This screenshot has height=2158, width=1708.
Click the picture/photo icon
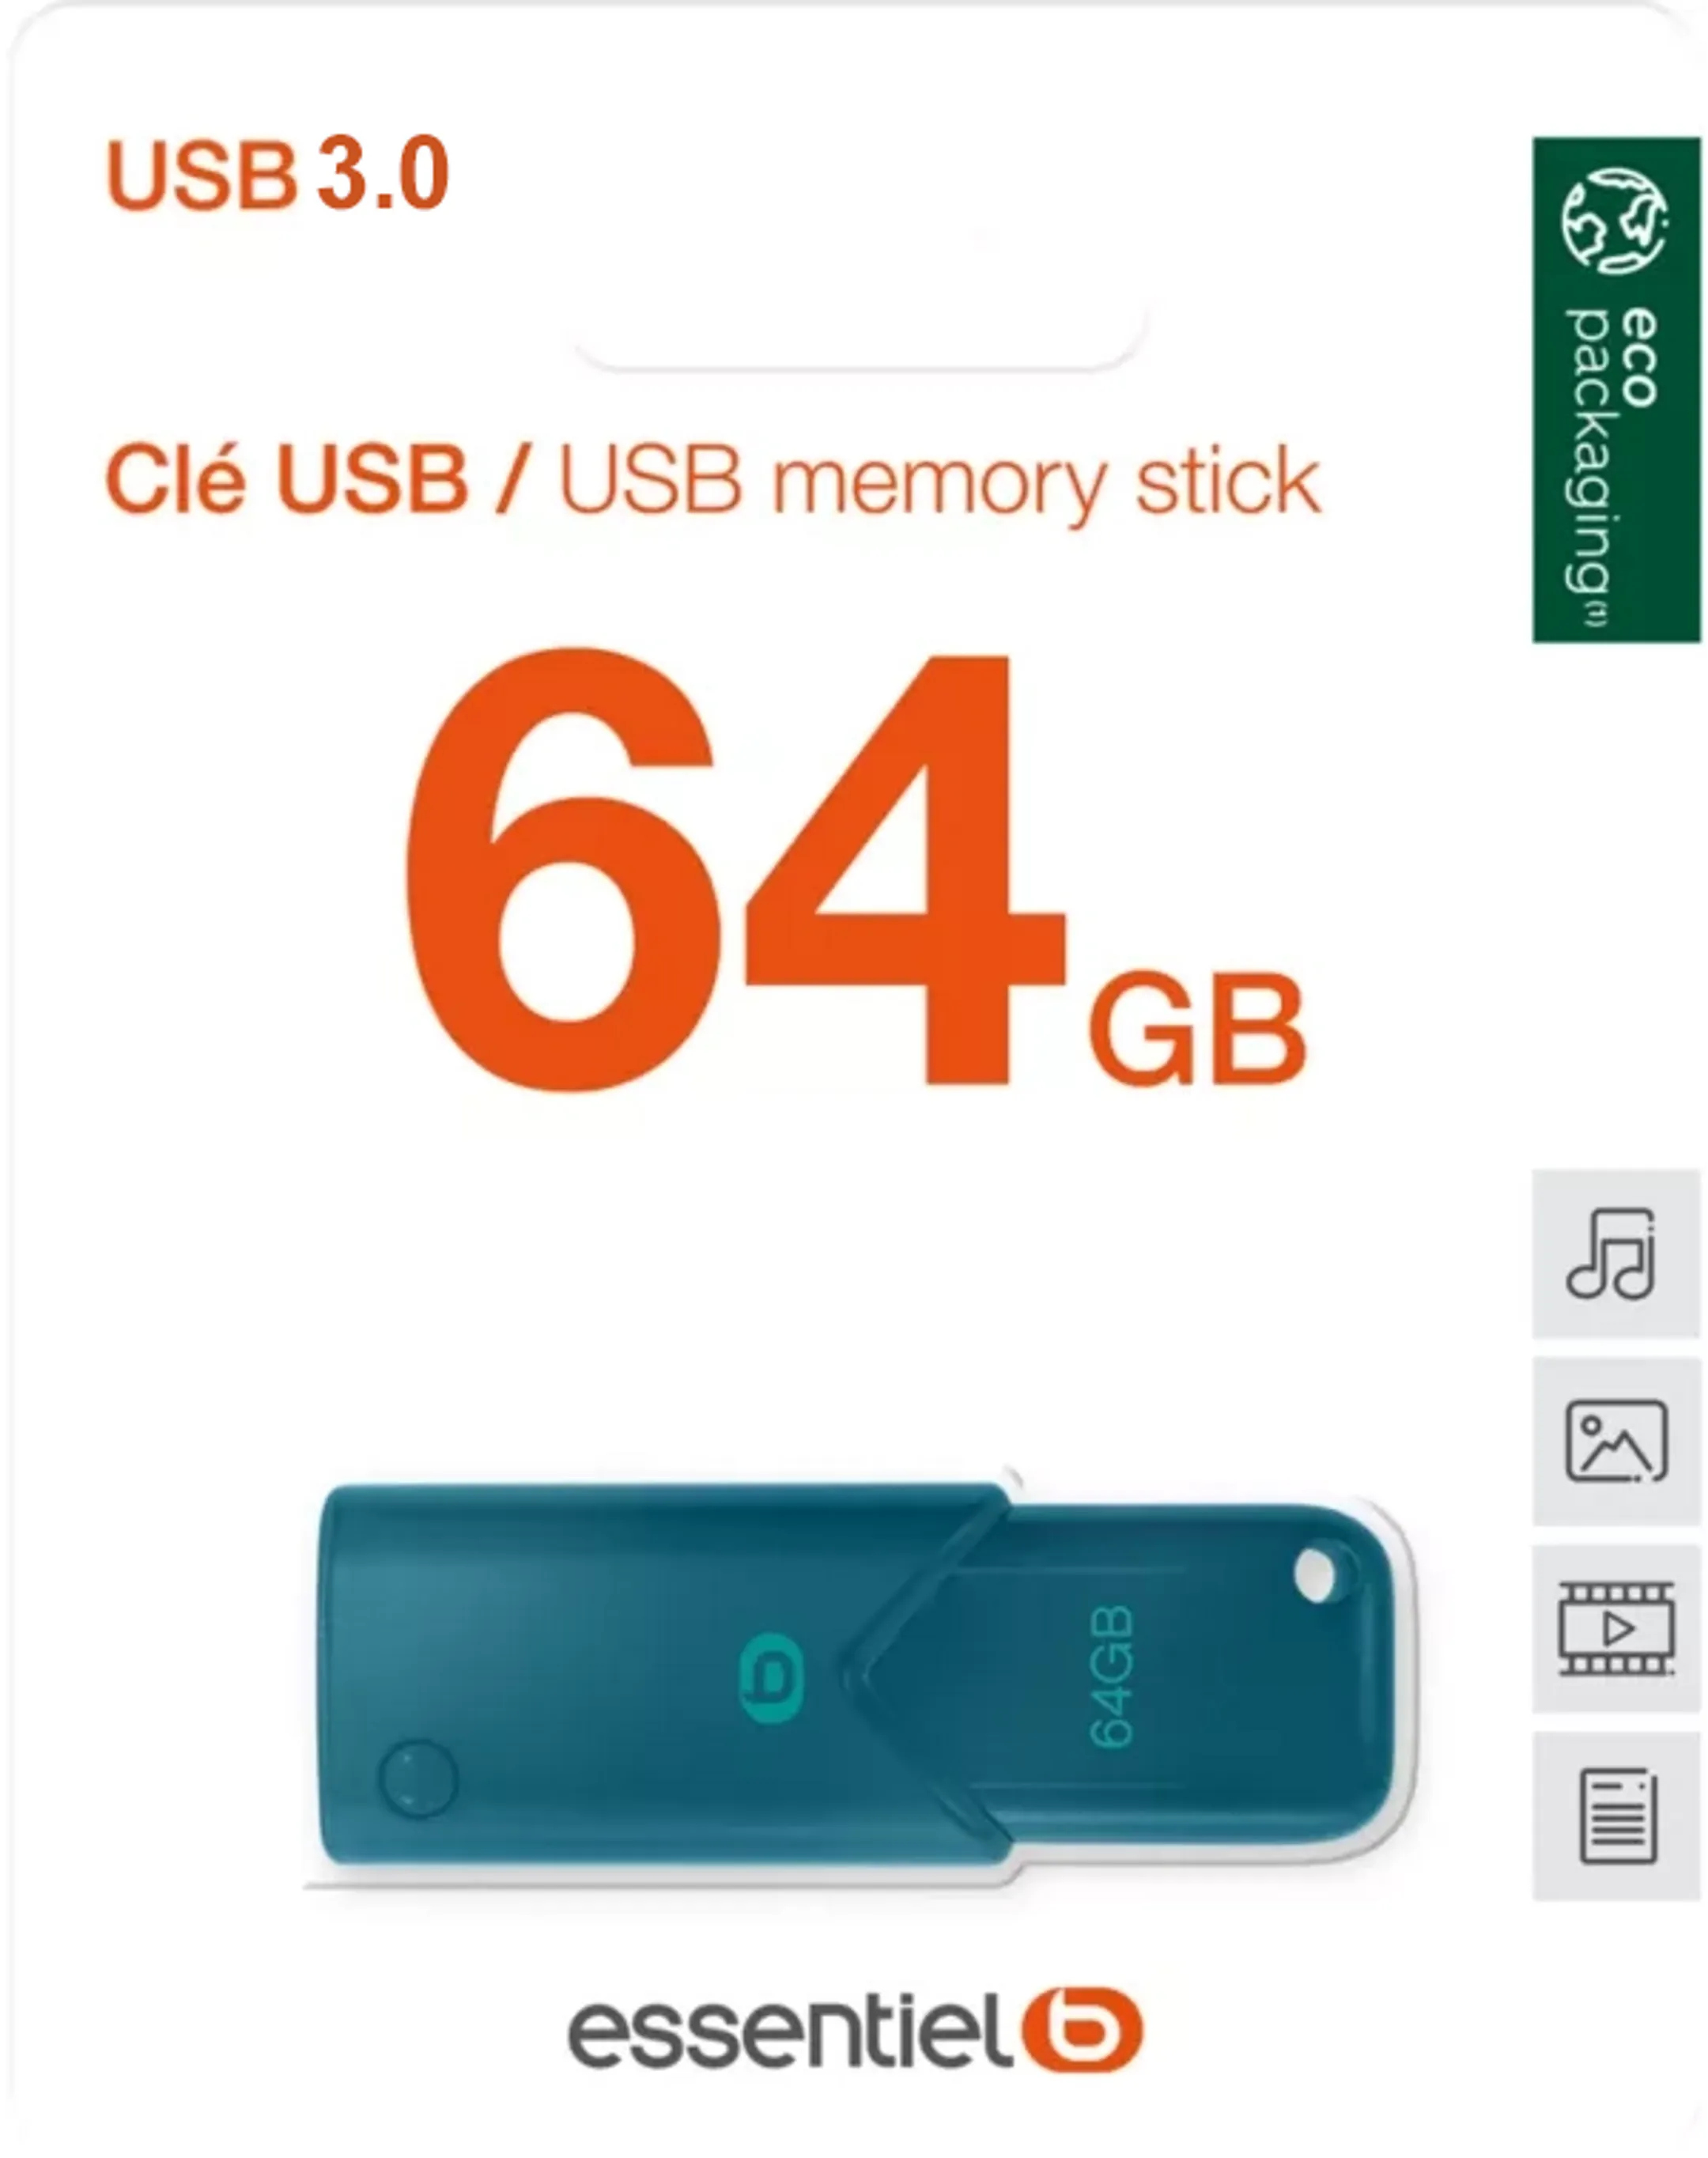(x=1615, y=1441)
